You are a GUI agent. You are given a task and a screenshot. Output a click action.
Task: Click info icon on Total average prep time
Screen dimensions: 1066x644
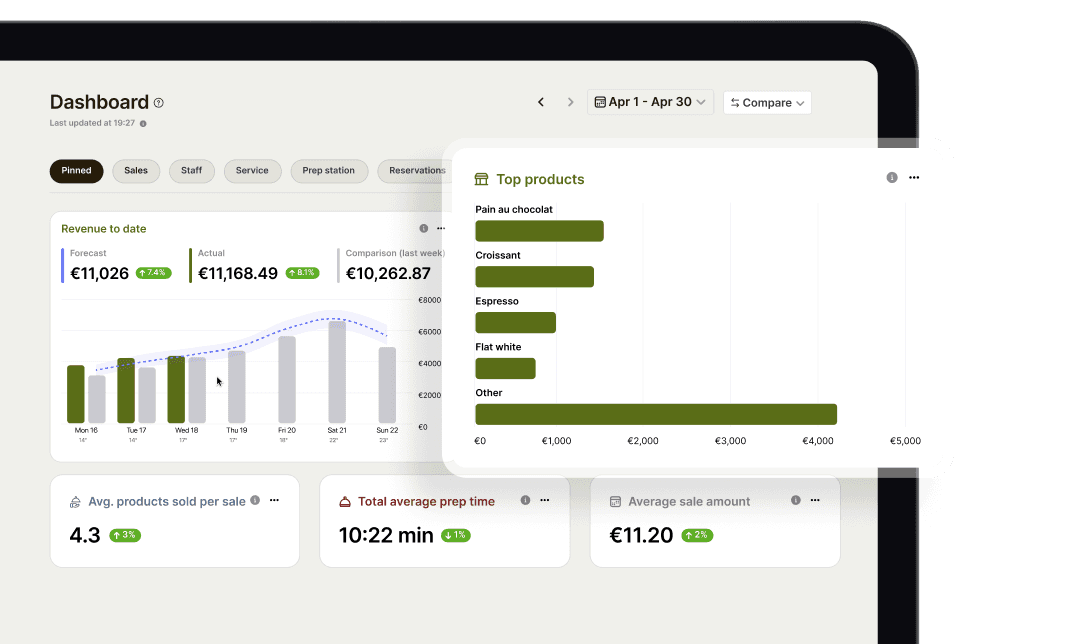(x=526, y=501)
